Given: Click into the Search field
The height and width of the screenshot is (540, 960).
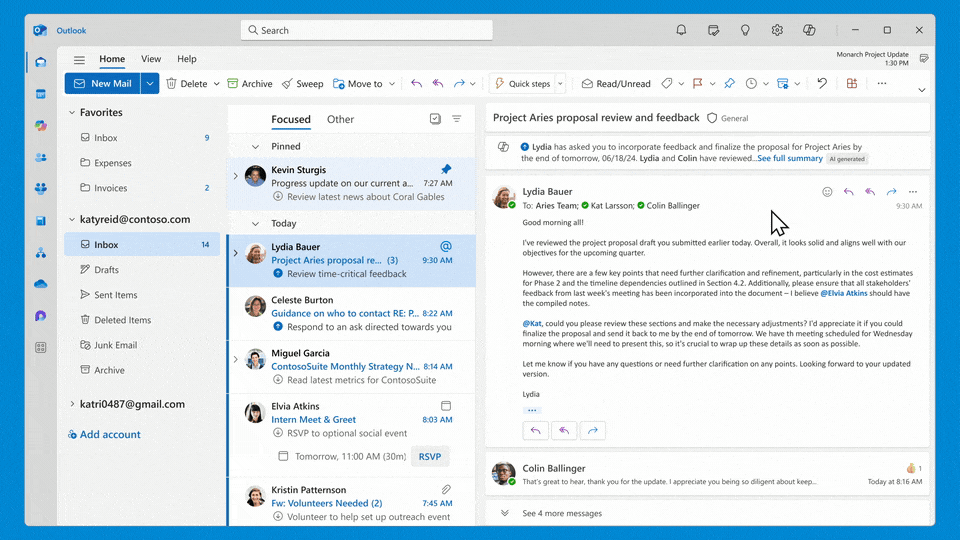Looking at the screenshot, I should point(367,30).
